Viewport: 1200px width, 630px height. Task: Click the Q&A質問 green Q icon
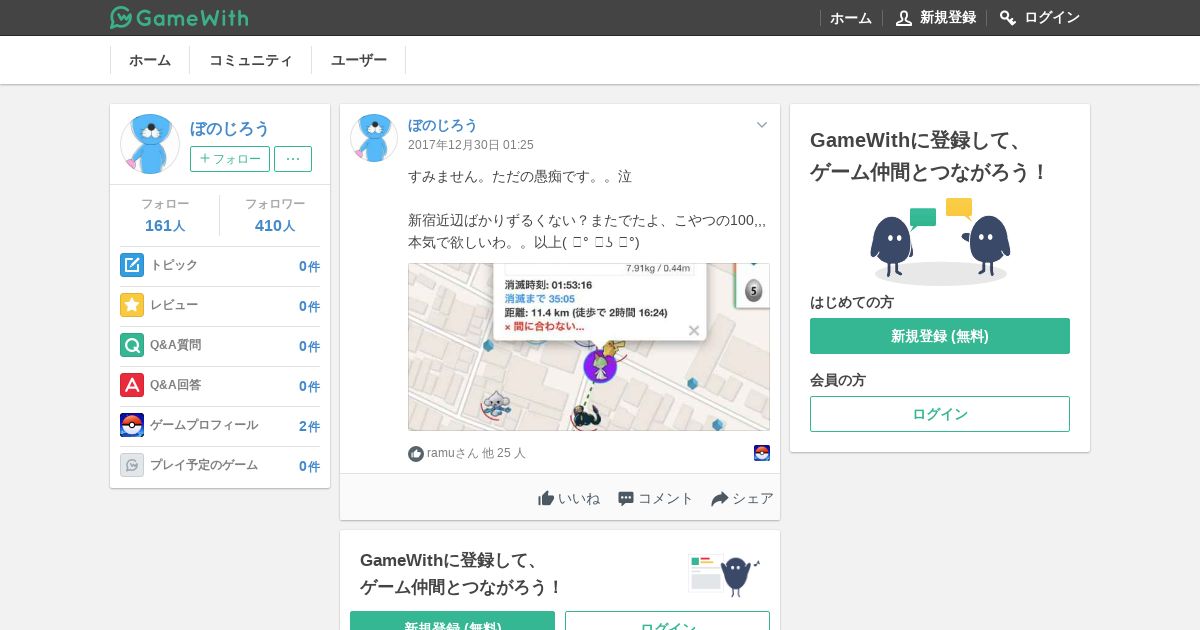(x=132, y=345)
